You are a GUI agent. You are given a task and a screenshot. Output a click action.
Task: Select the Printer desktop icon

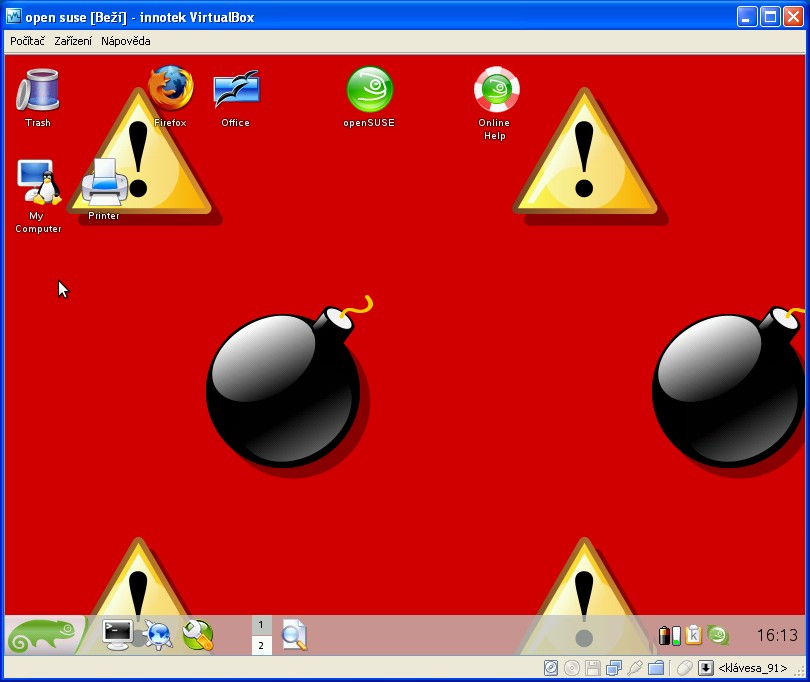(104, 183)
